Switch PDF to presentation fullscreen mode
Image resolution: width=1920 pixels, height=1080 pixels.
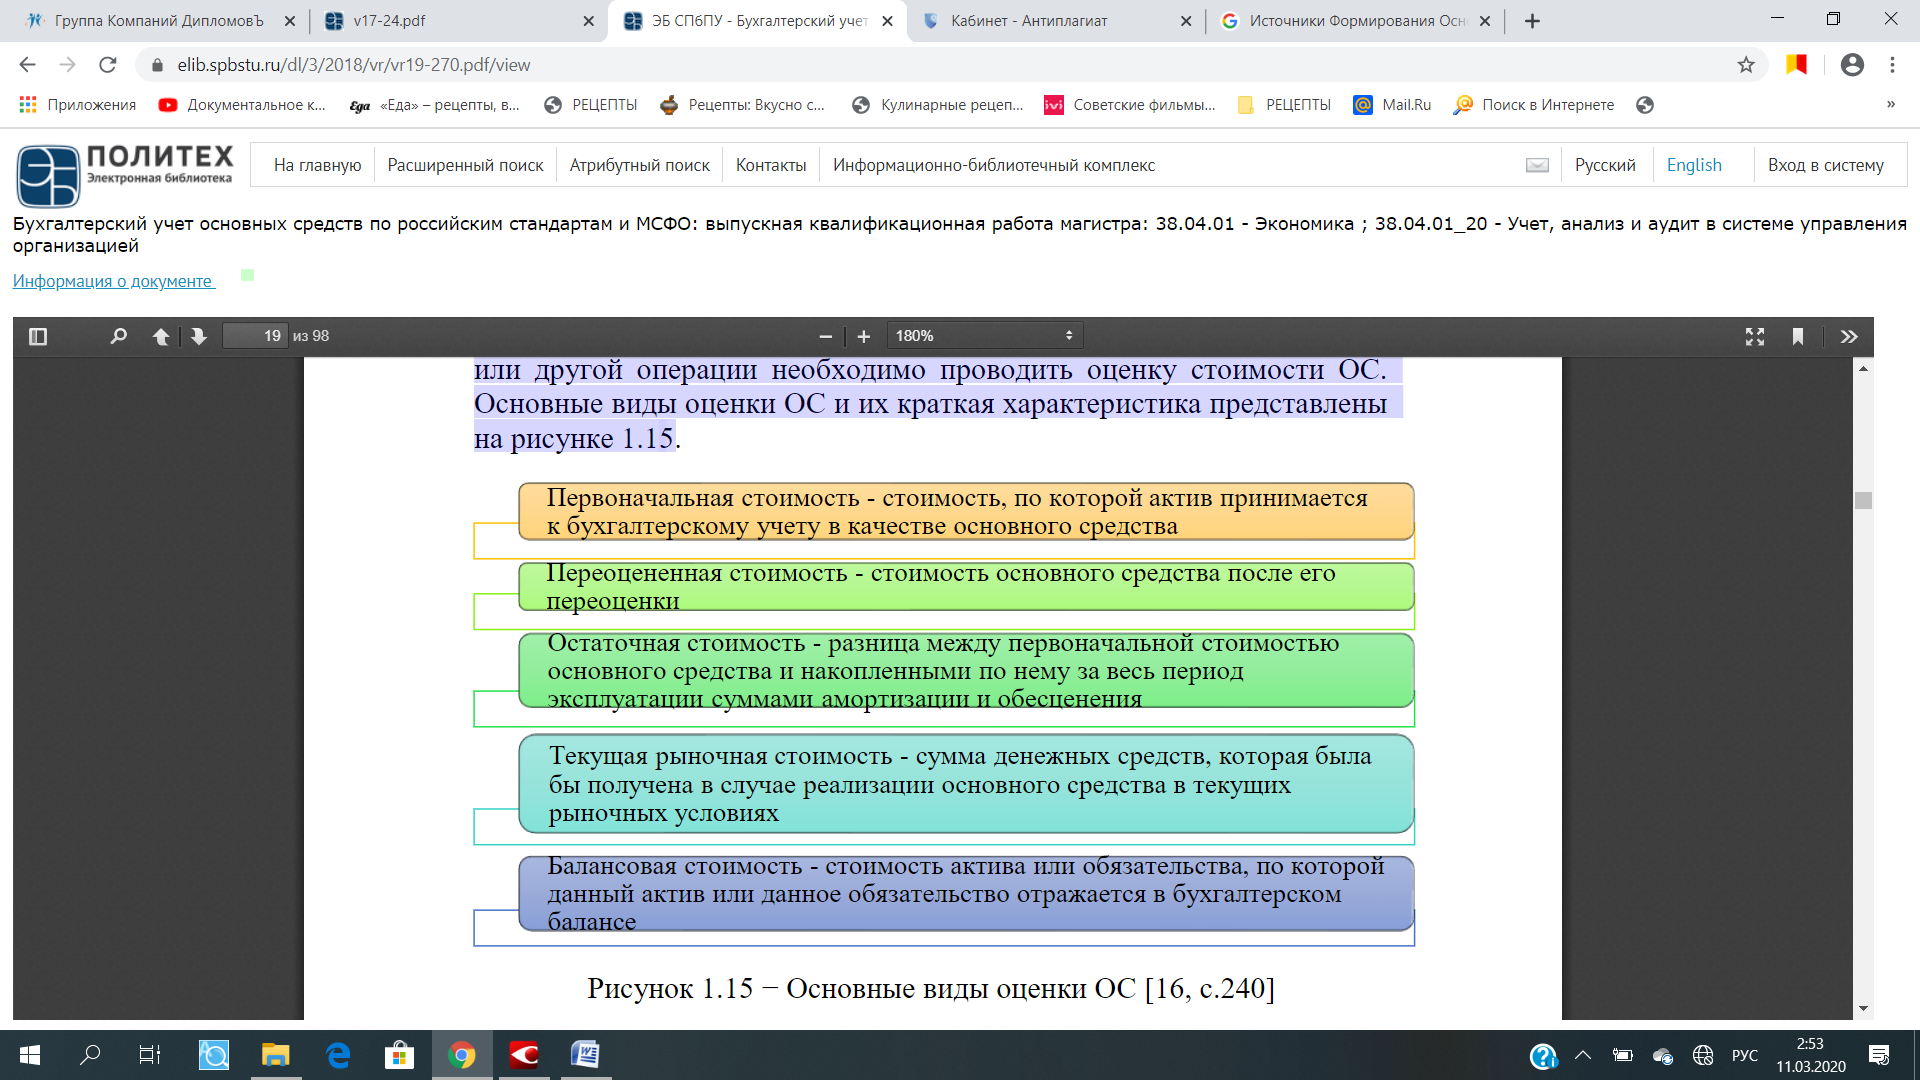coord(1755,337)
